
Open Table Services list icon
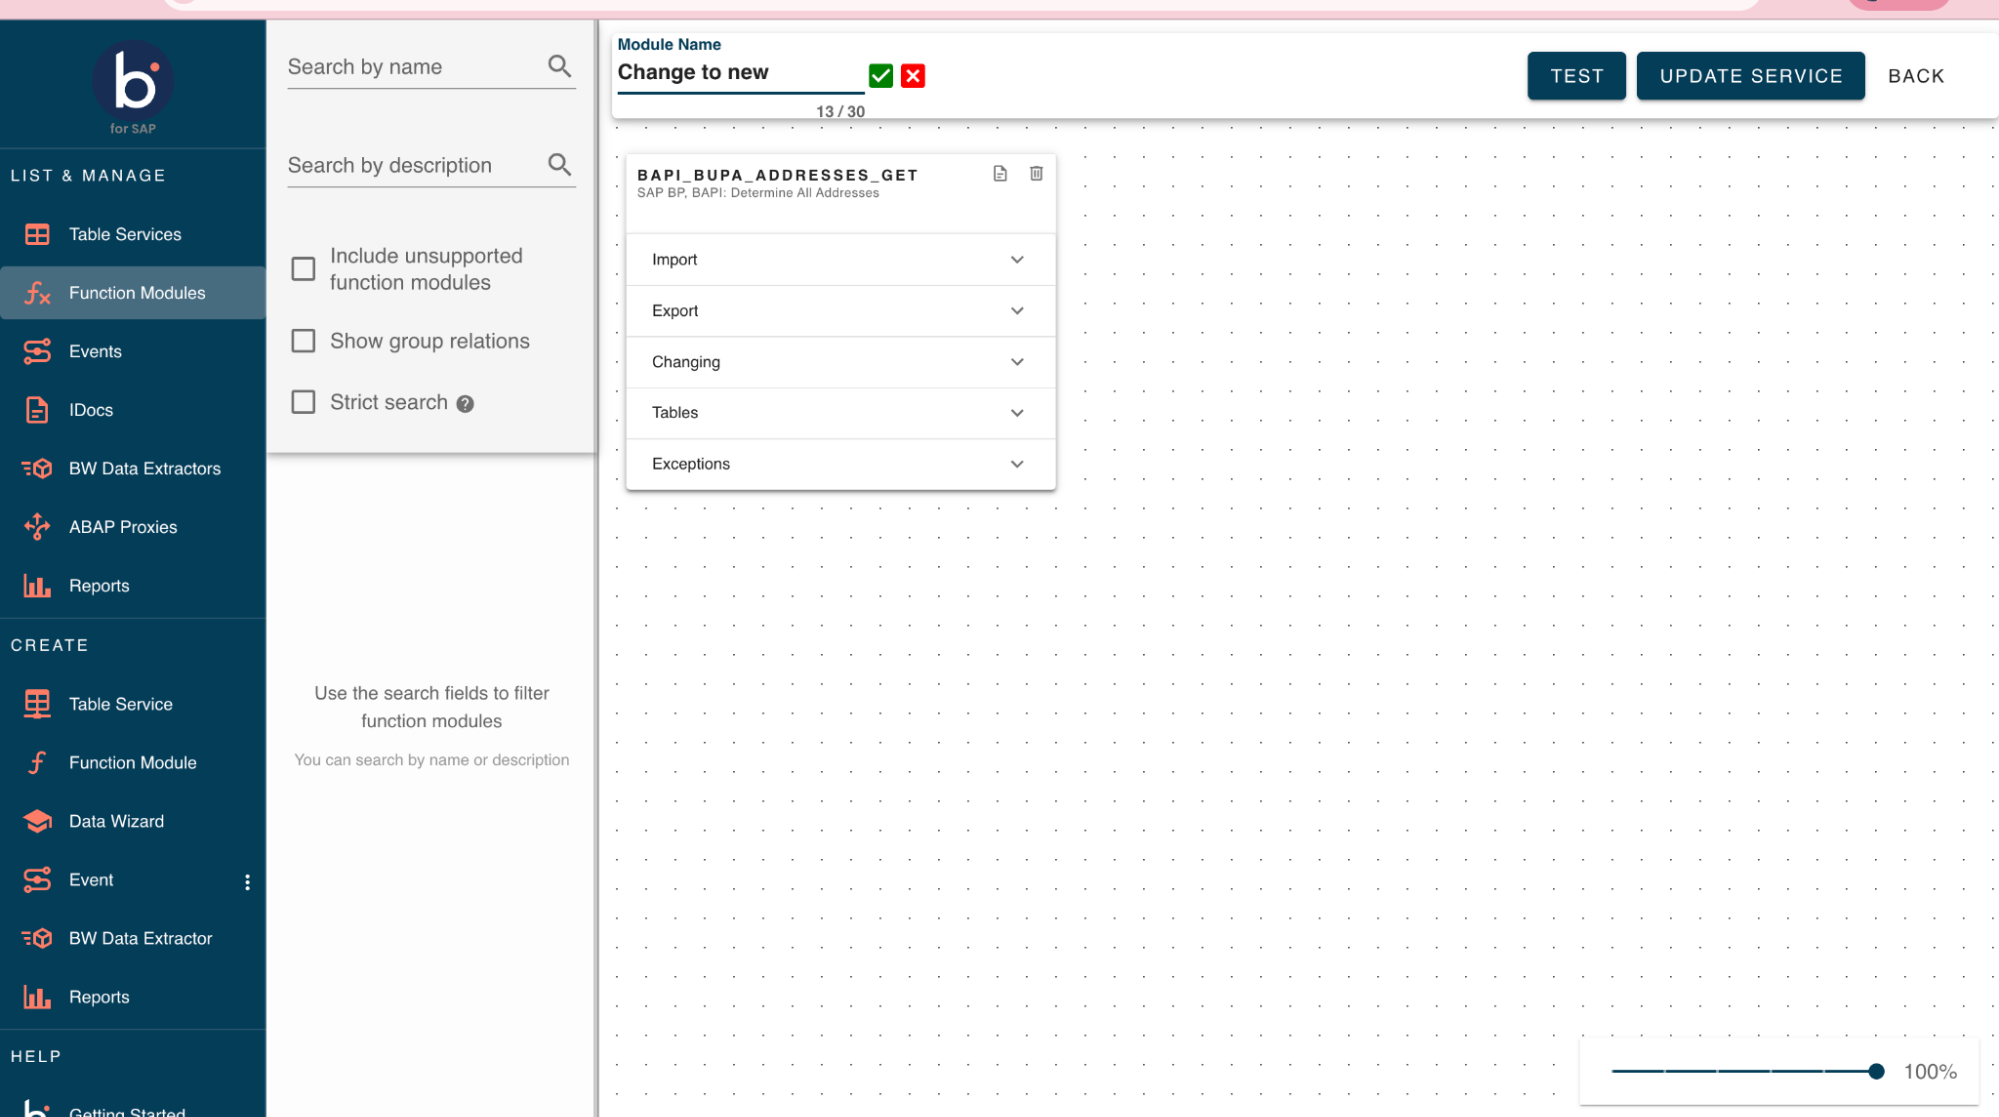pyautogui.click(x=37, y=234)
